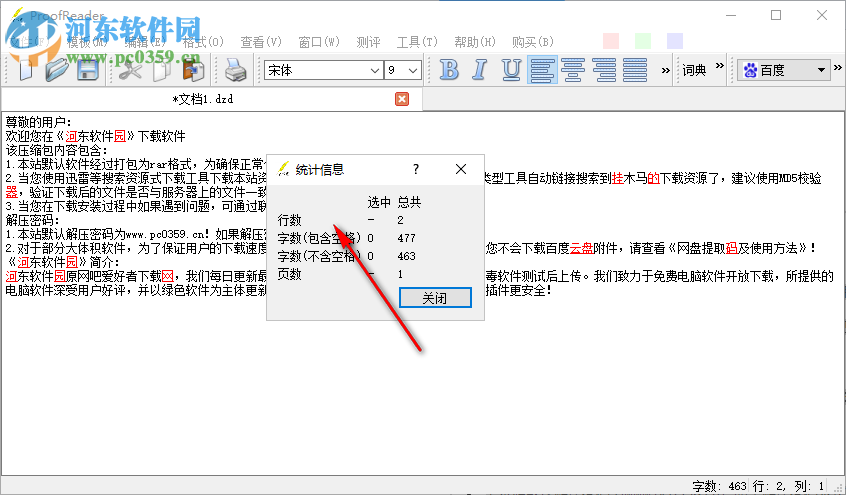Viewport: 846px width, 495px height.
Task: Open the 购买(B) menu
Action: coord(533,42)
